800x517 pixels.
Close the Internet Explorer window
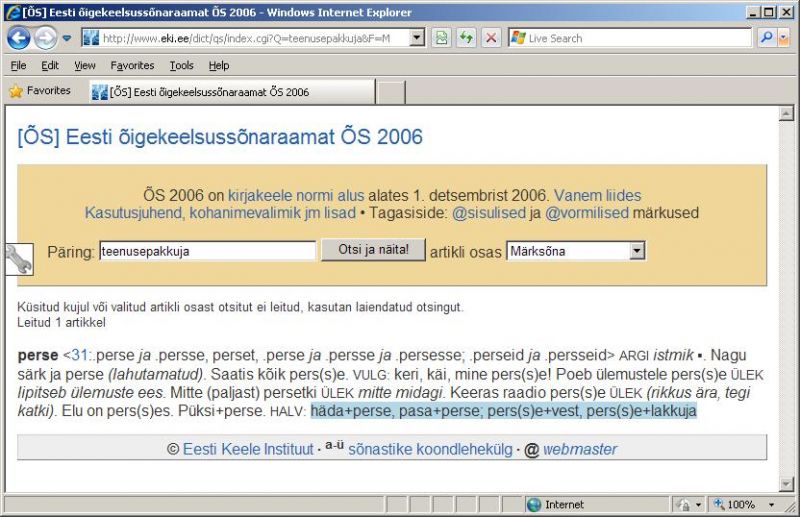(x=786, y=12)
